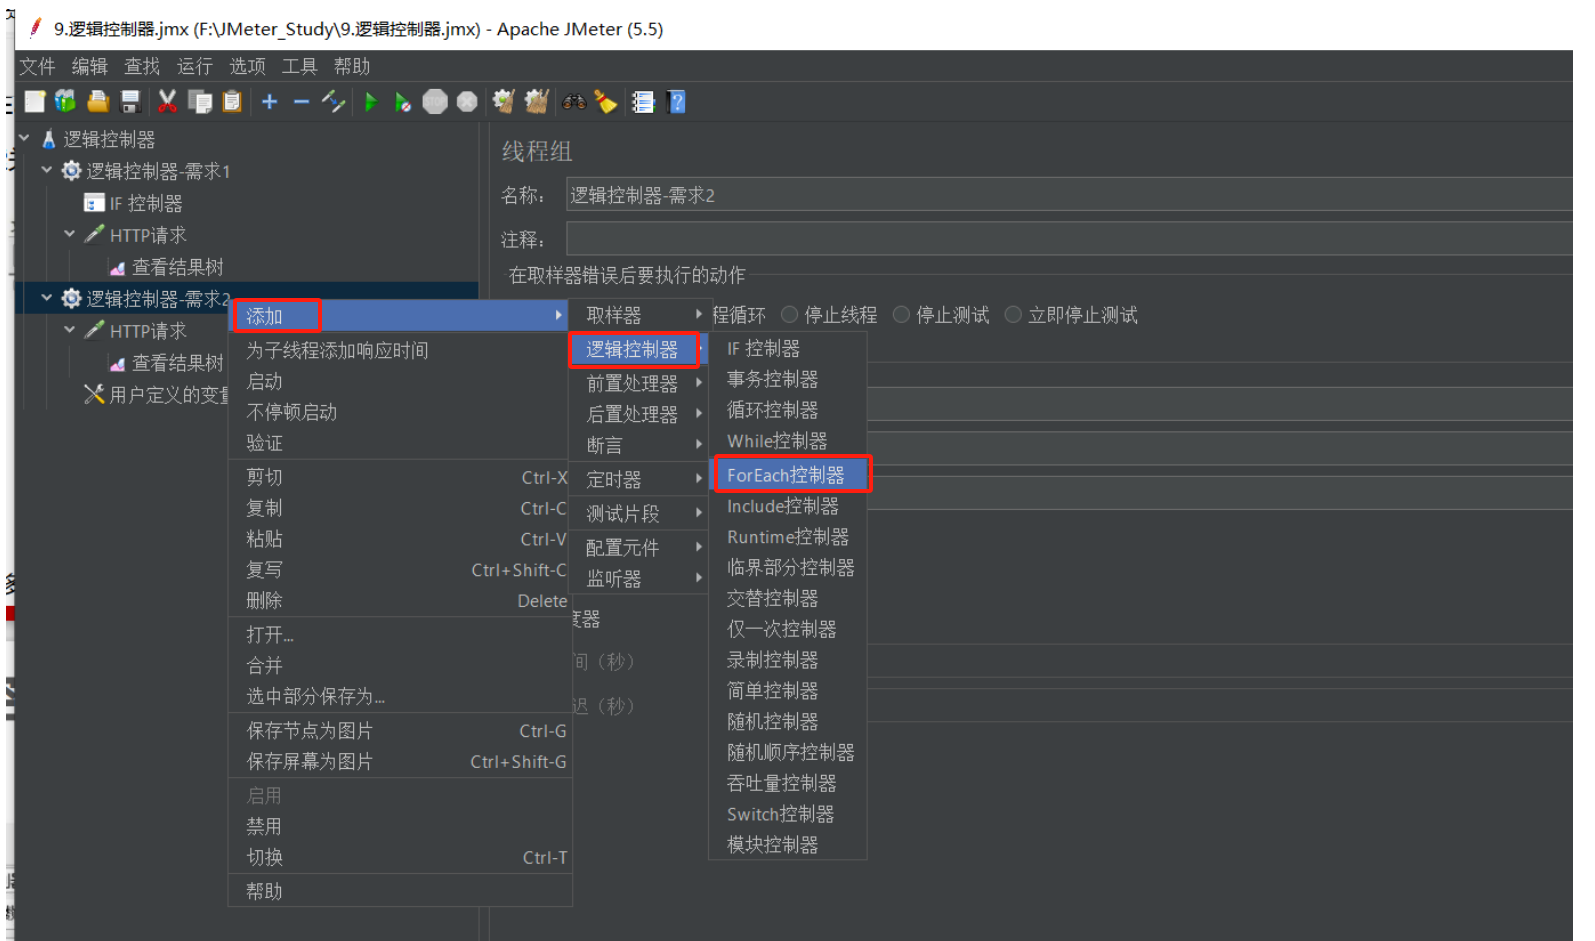Add a 事务控制器

789,379
